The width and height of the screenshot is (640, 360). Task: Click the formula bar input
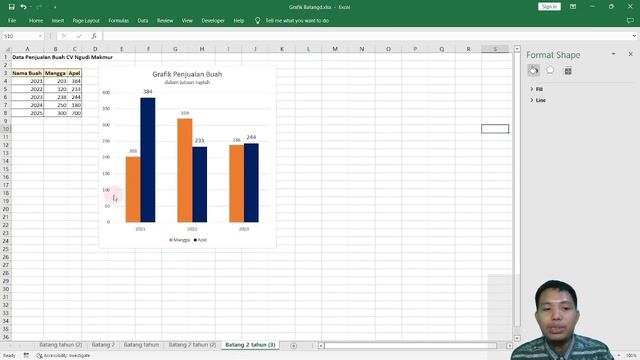pos(366,36)
